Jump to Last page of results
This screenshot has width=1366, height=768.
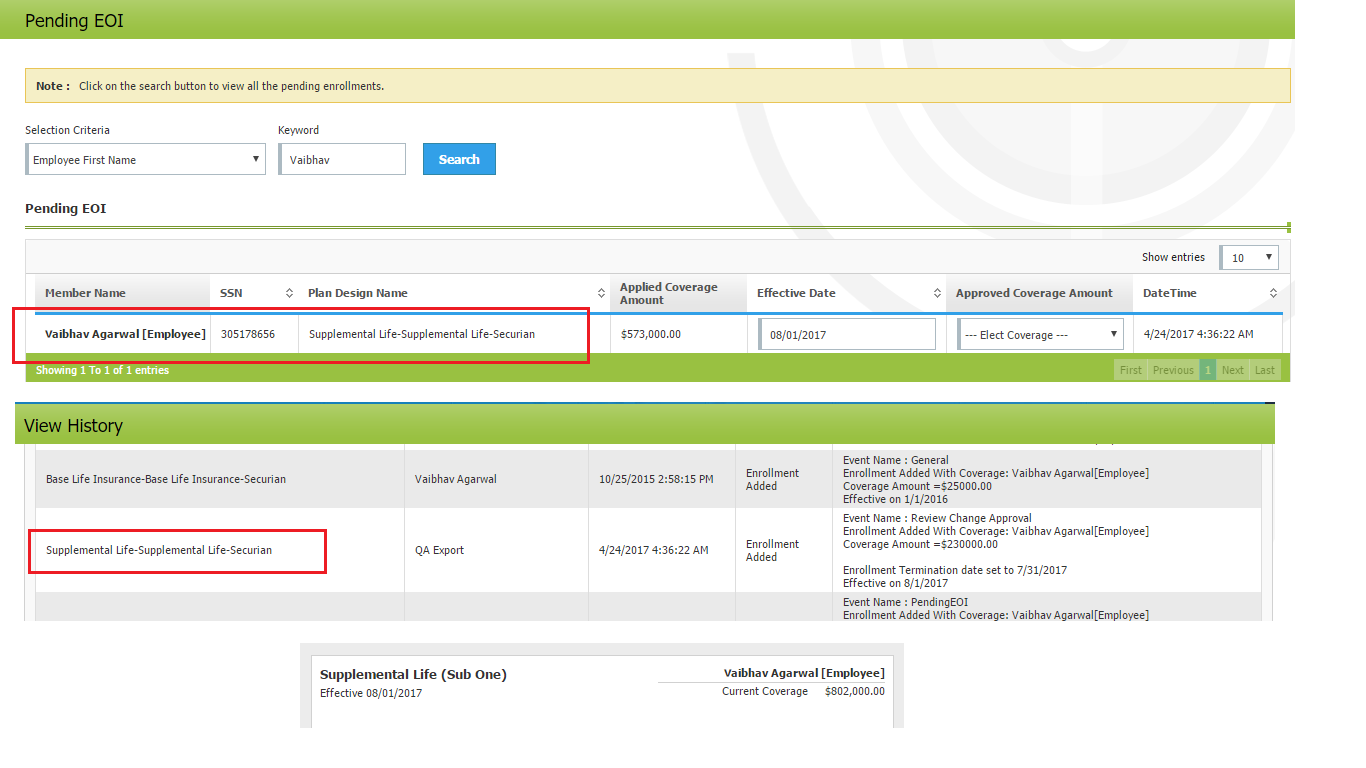(1265, 370)
